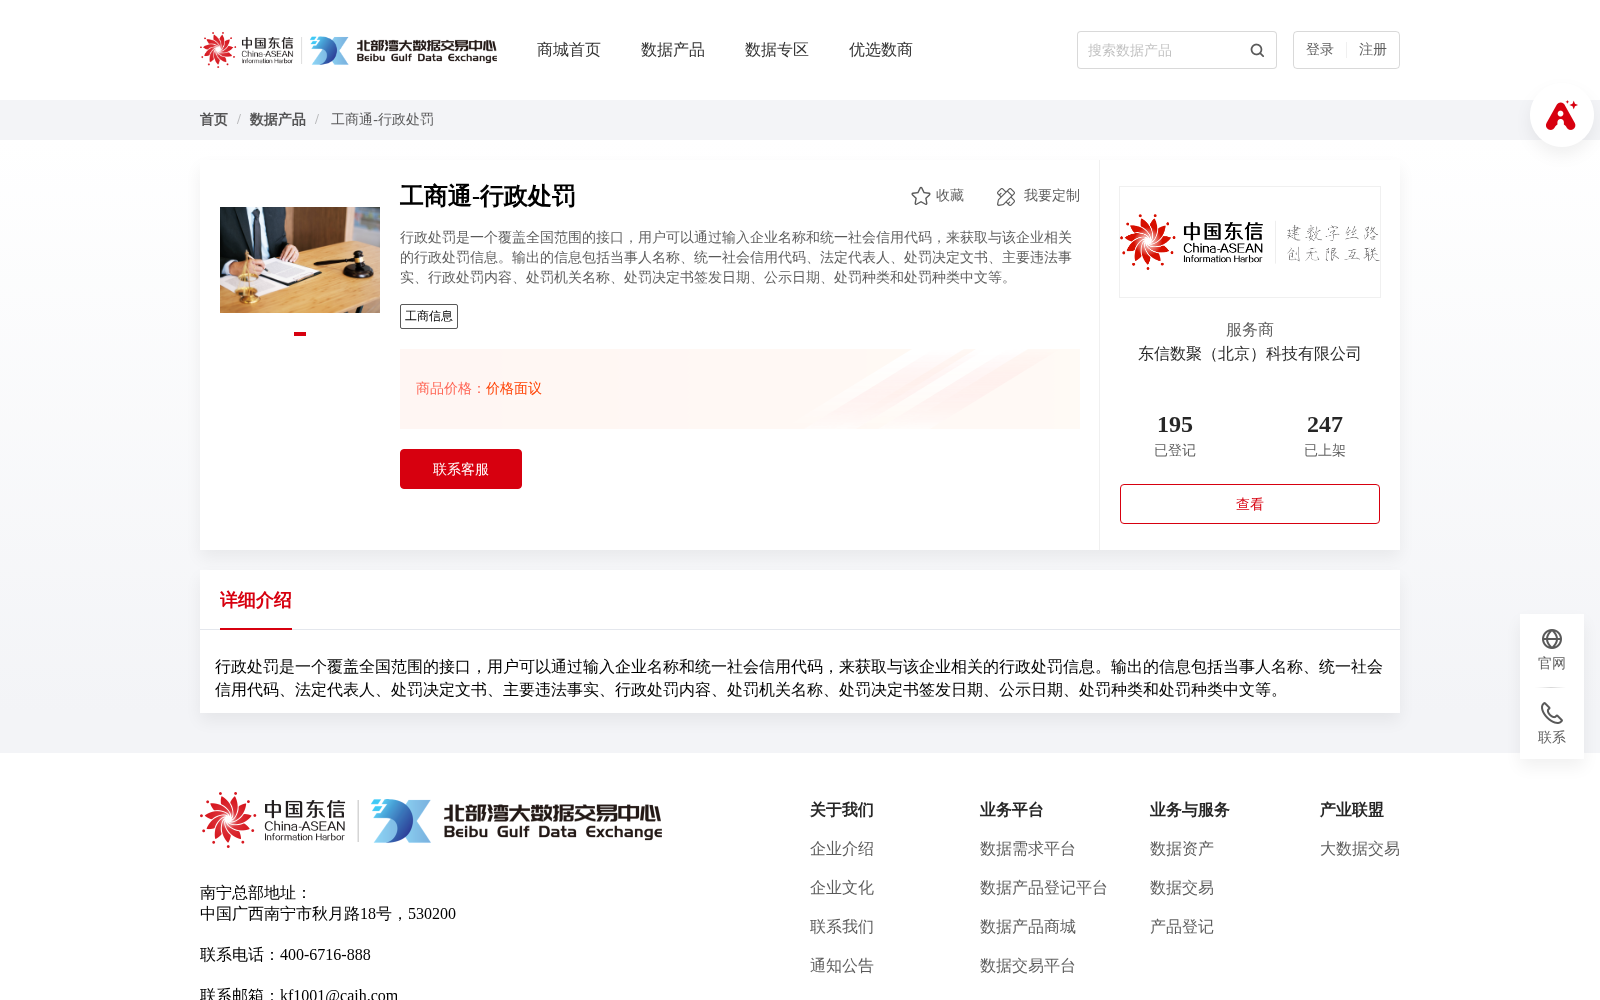This screenshot has height=1000, width=1600.
Task: Click the header China-ASEAN logo
Action: point(247,50)
